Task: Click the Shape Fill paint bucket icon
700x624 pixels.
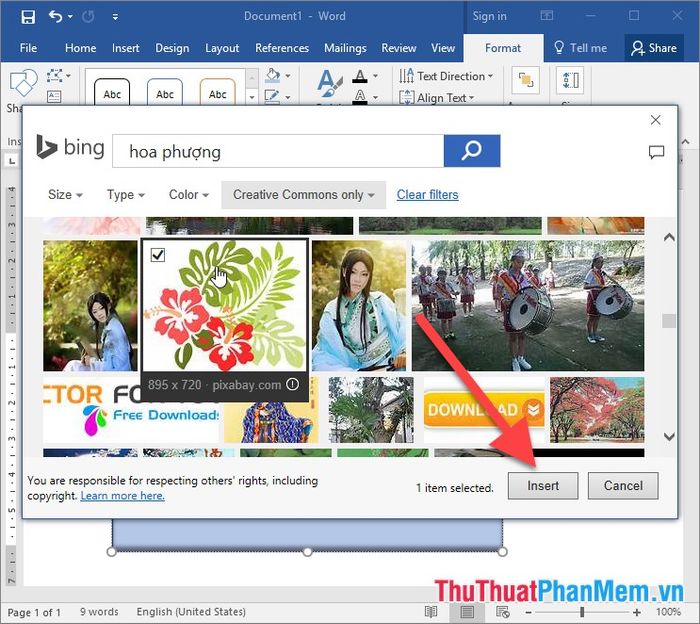Action: (272, 75)
